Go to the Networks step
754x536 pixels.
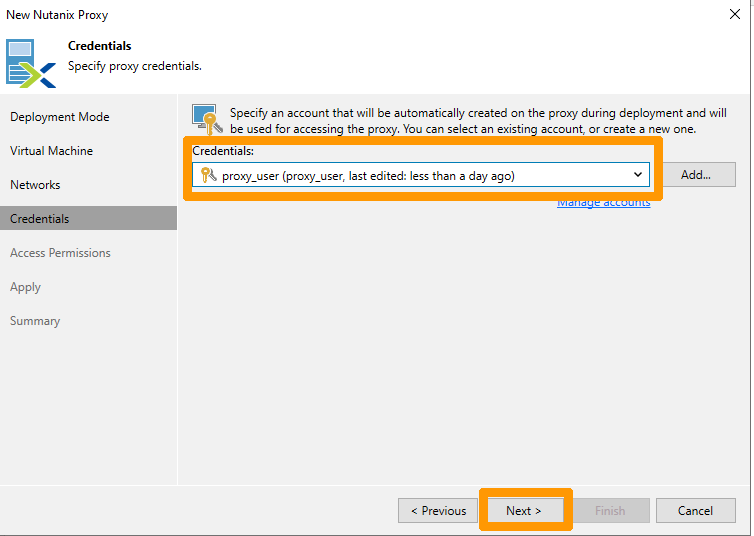point(35,185)
